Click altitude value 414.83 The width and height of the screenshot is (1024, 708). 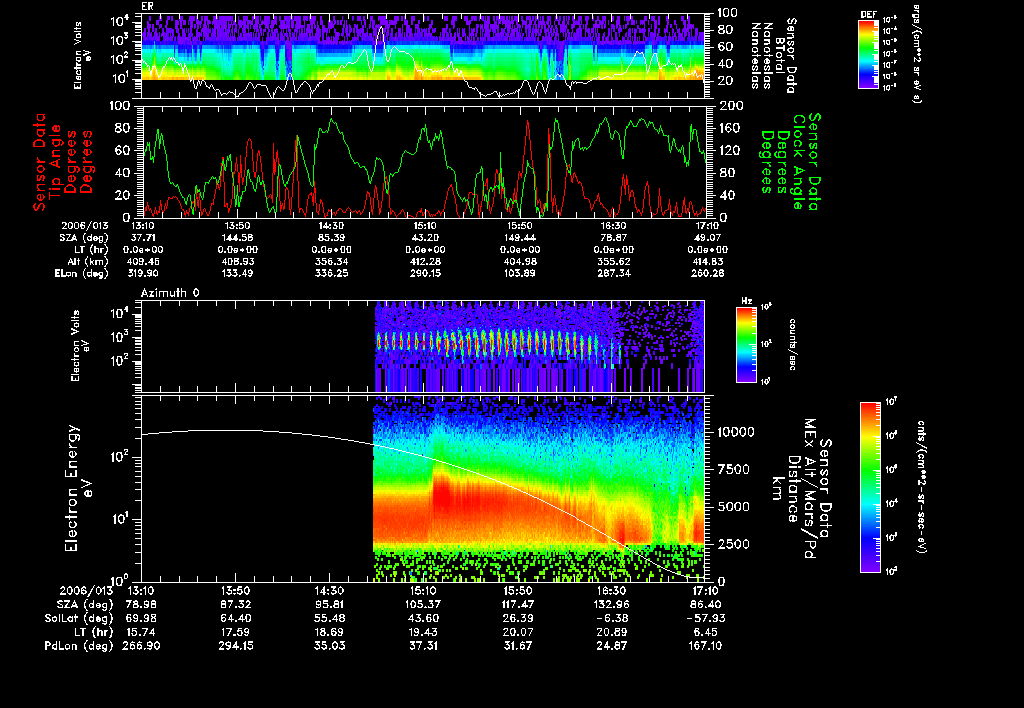(708, 261)
